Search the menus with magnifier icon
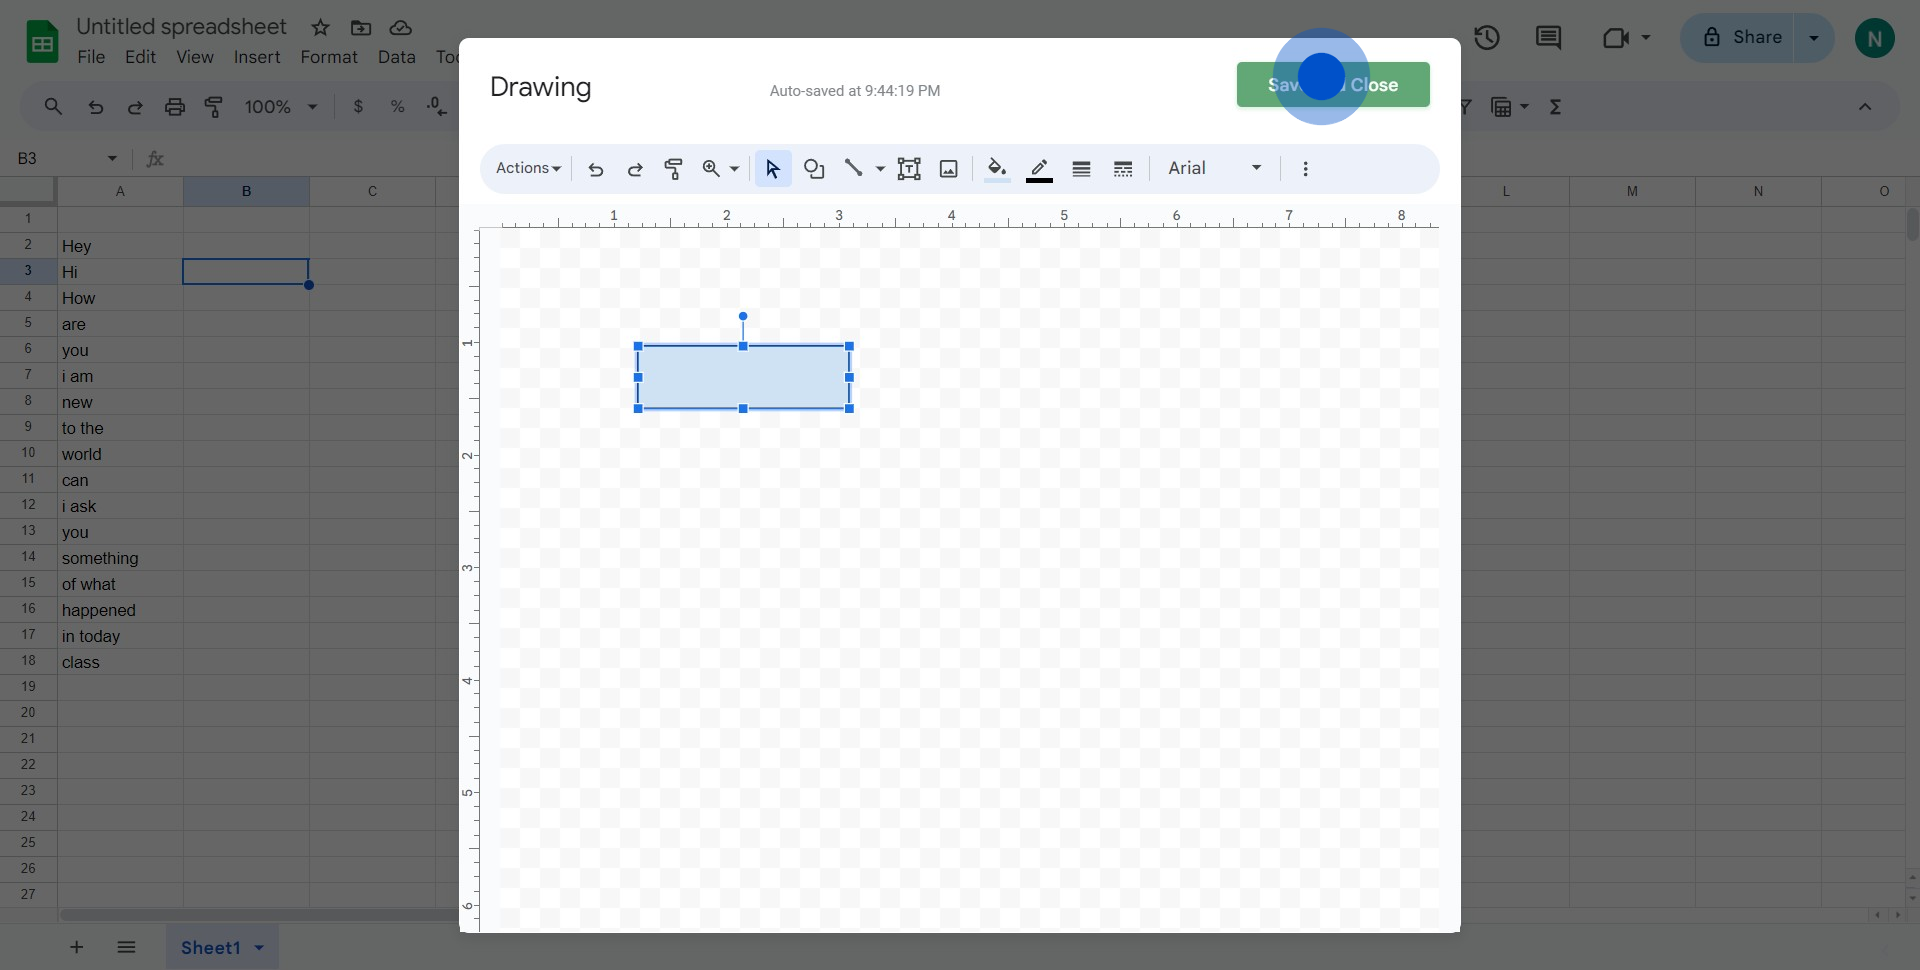The width and height of the screenshot is (1920, 970). tap(53, 107)
